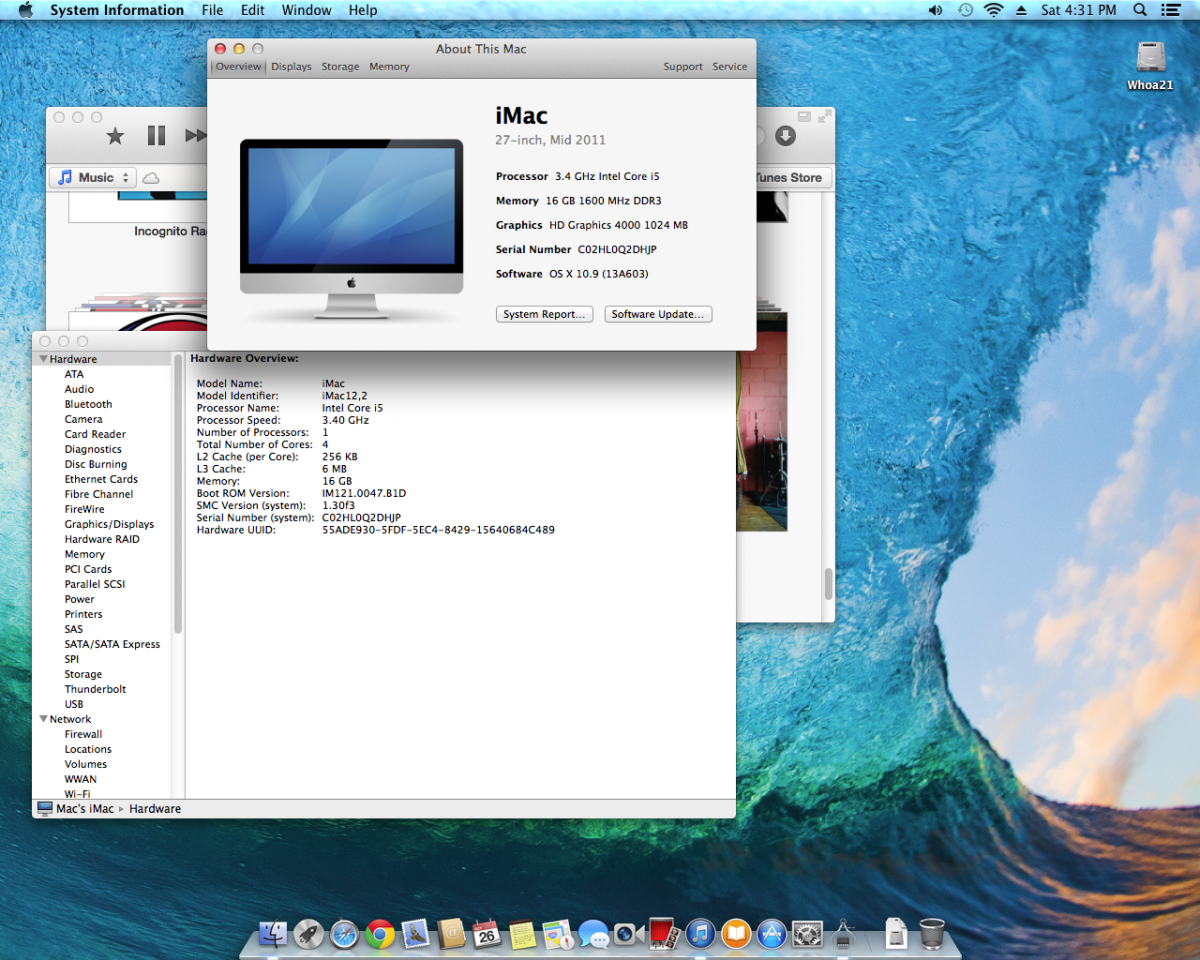Screen dimensions: 1200x960
Task: Click the volume icon in menu bar
Action: click(x=935, y=10)
